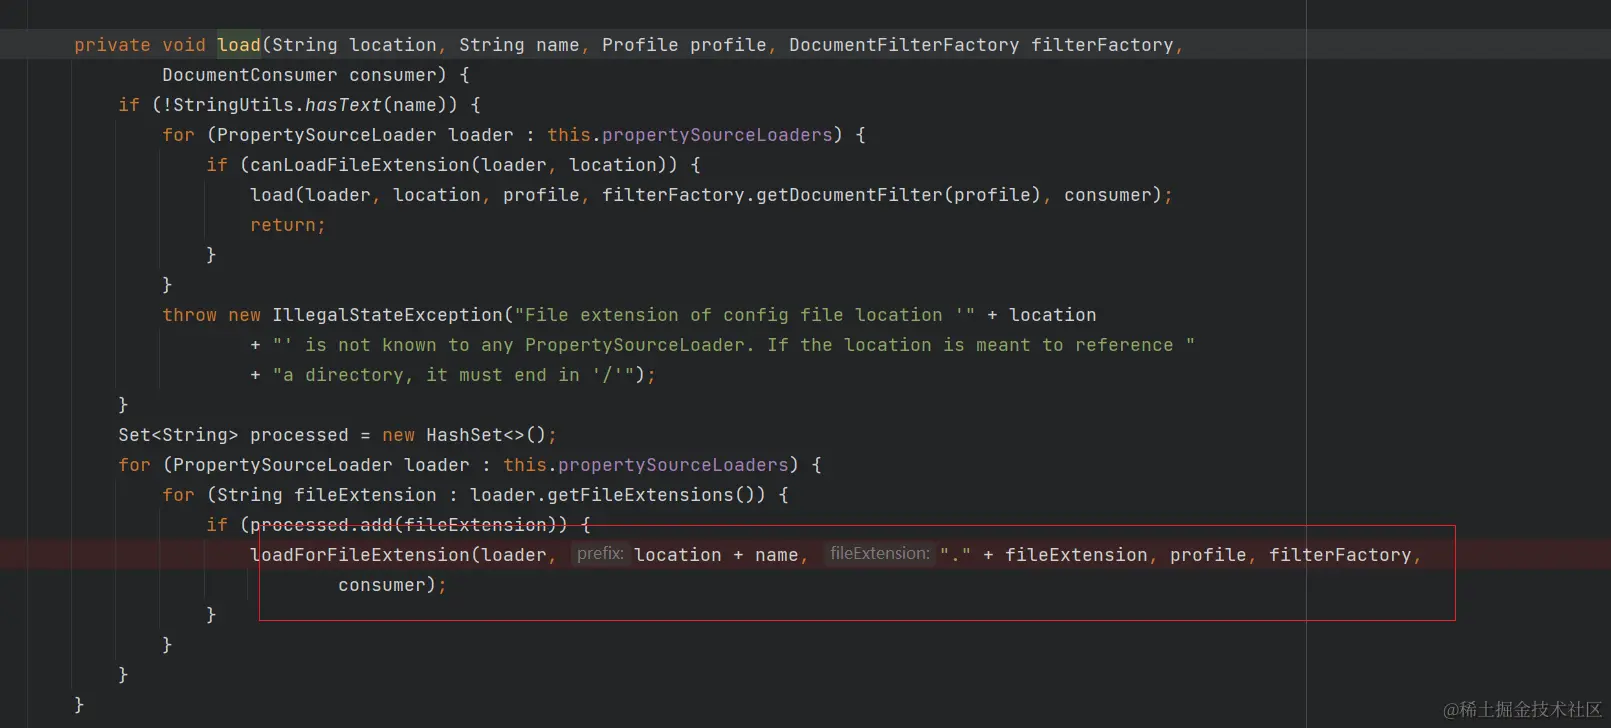Click the 'StringUtils' class reference
The image size is (1611, 728).
233,105
